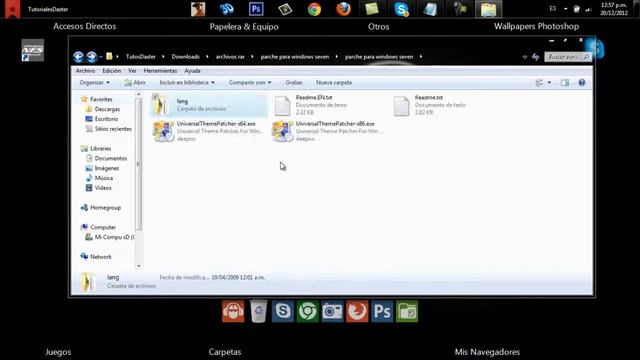Screen dimensions: 640x360
Task: Toggle the preview pane icon
Action: pyautogui.click(x=565, y=82)
